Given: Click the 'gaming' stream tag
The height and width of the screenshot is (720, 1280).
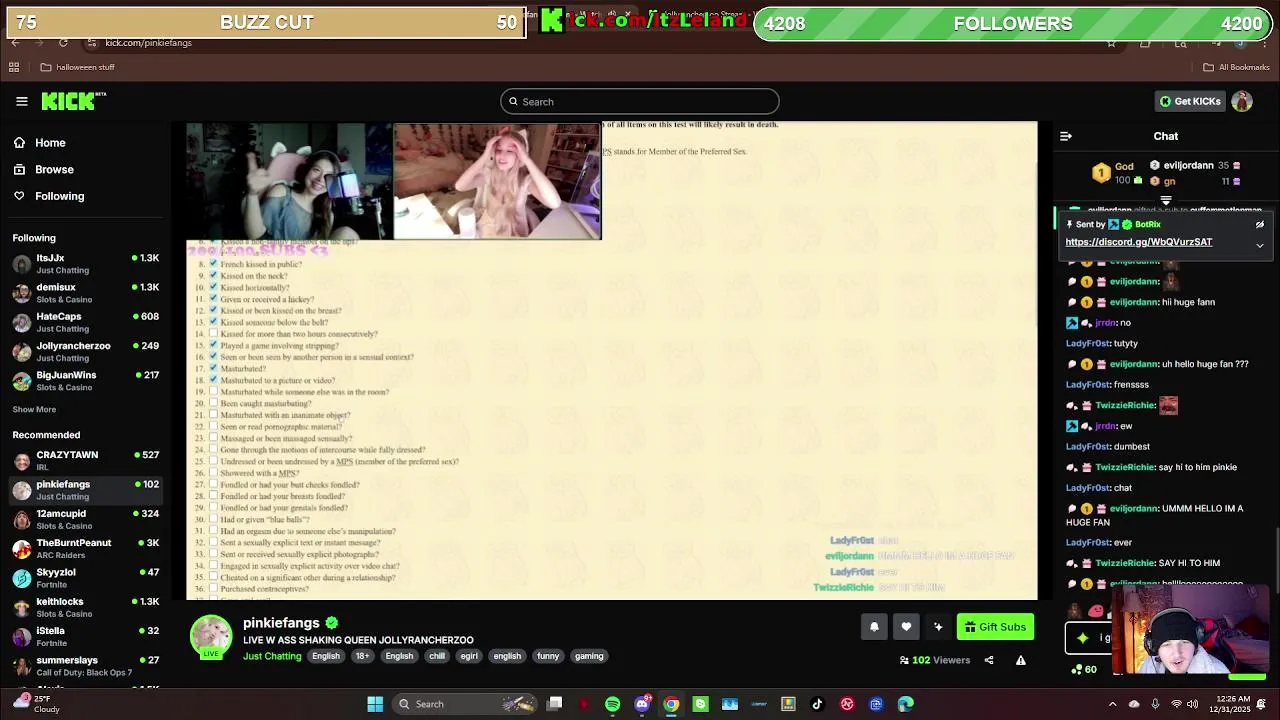Looking at the screenshot, I should [x=589, y=656].
